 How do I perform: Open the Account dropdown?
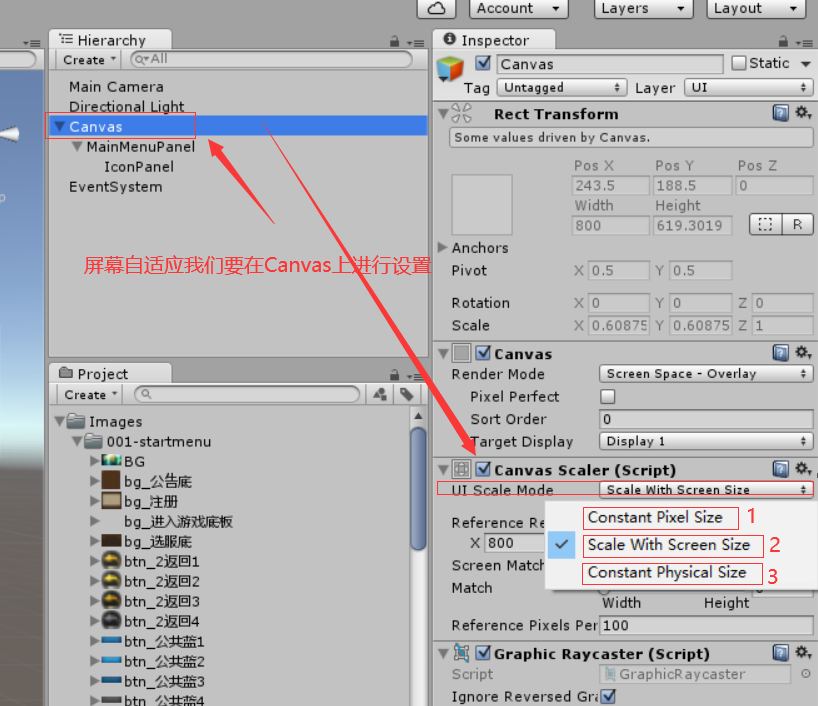tap(518, 8)
